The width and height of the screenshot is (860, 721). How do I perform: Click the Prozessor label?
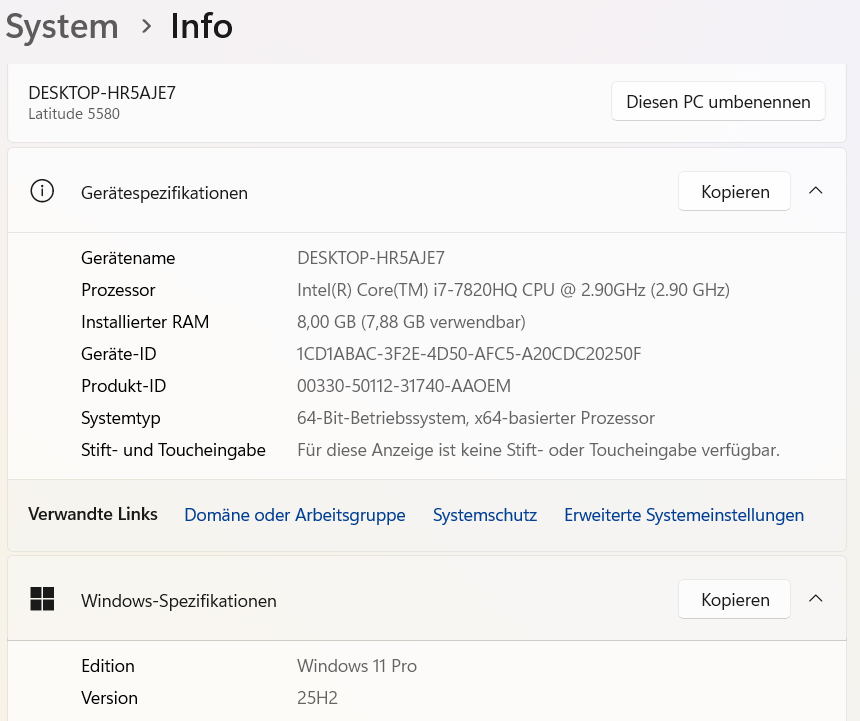tap(118, 289)
